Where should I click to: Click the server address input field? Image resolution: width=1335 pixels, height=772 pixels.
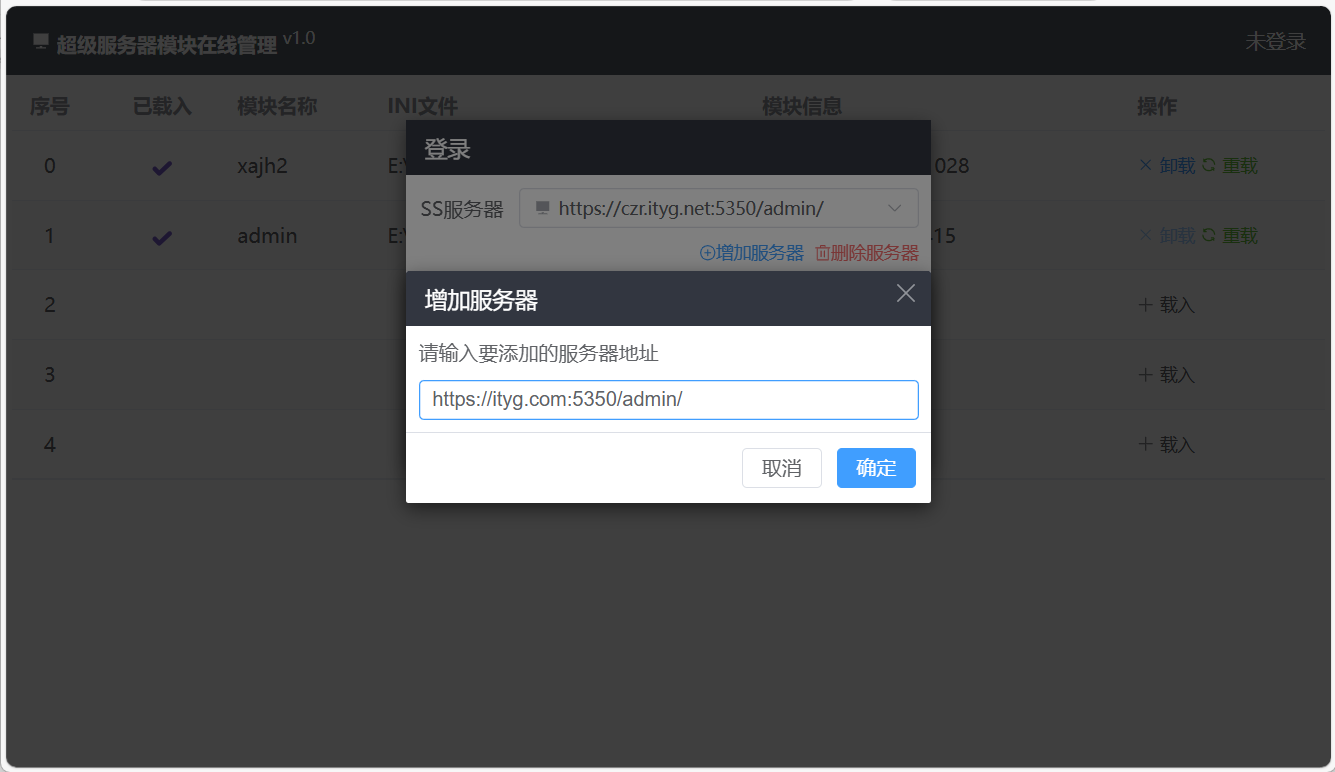tap(668, 400)
